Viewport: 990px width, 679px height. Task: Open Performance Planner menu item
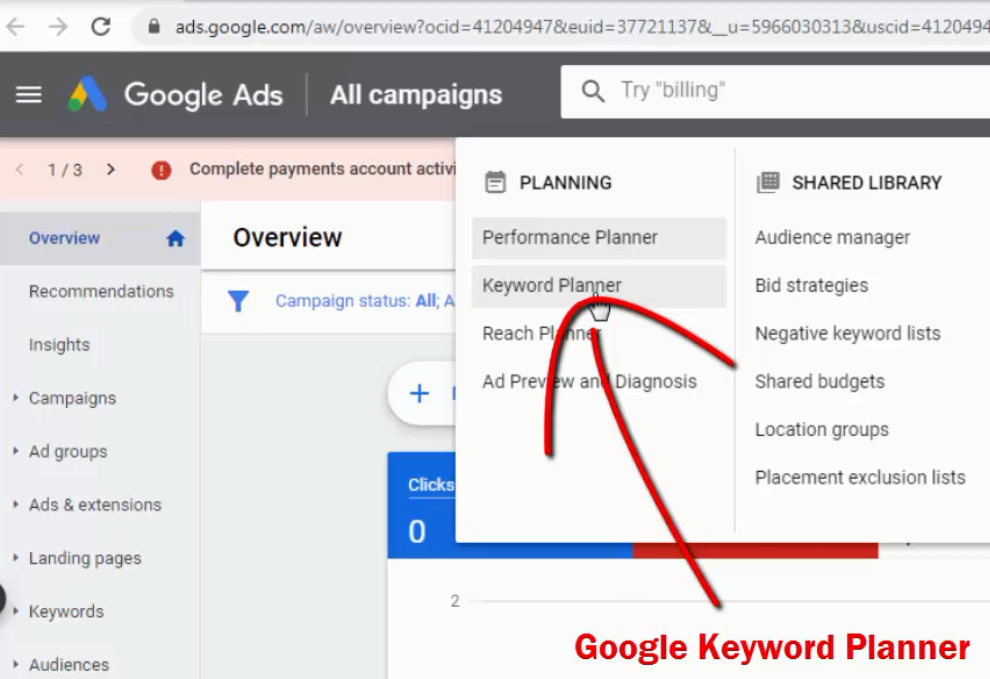pyautogui.click(x=570, y=238)
